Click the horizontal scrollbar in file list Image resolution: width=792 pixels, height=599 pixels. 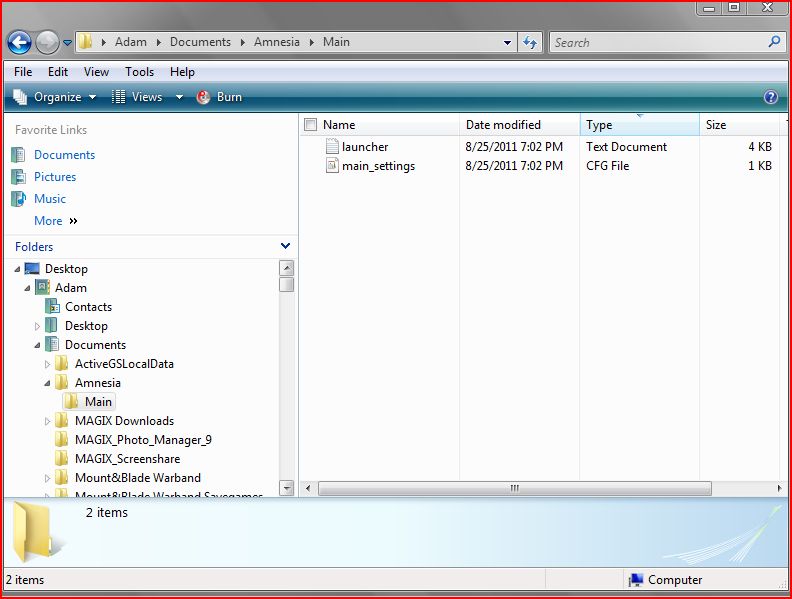[515, 488]
